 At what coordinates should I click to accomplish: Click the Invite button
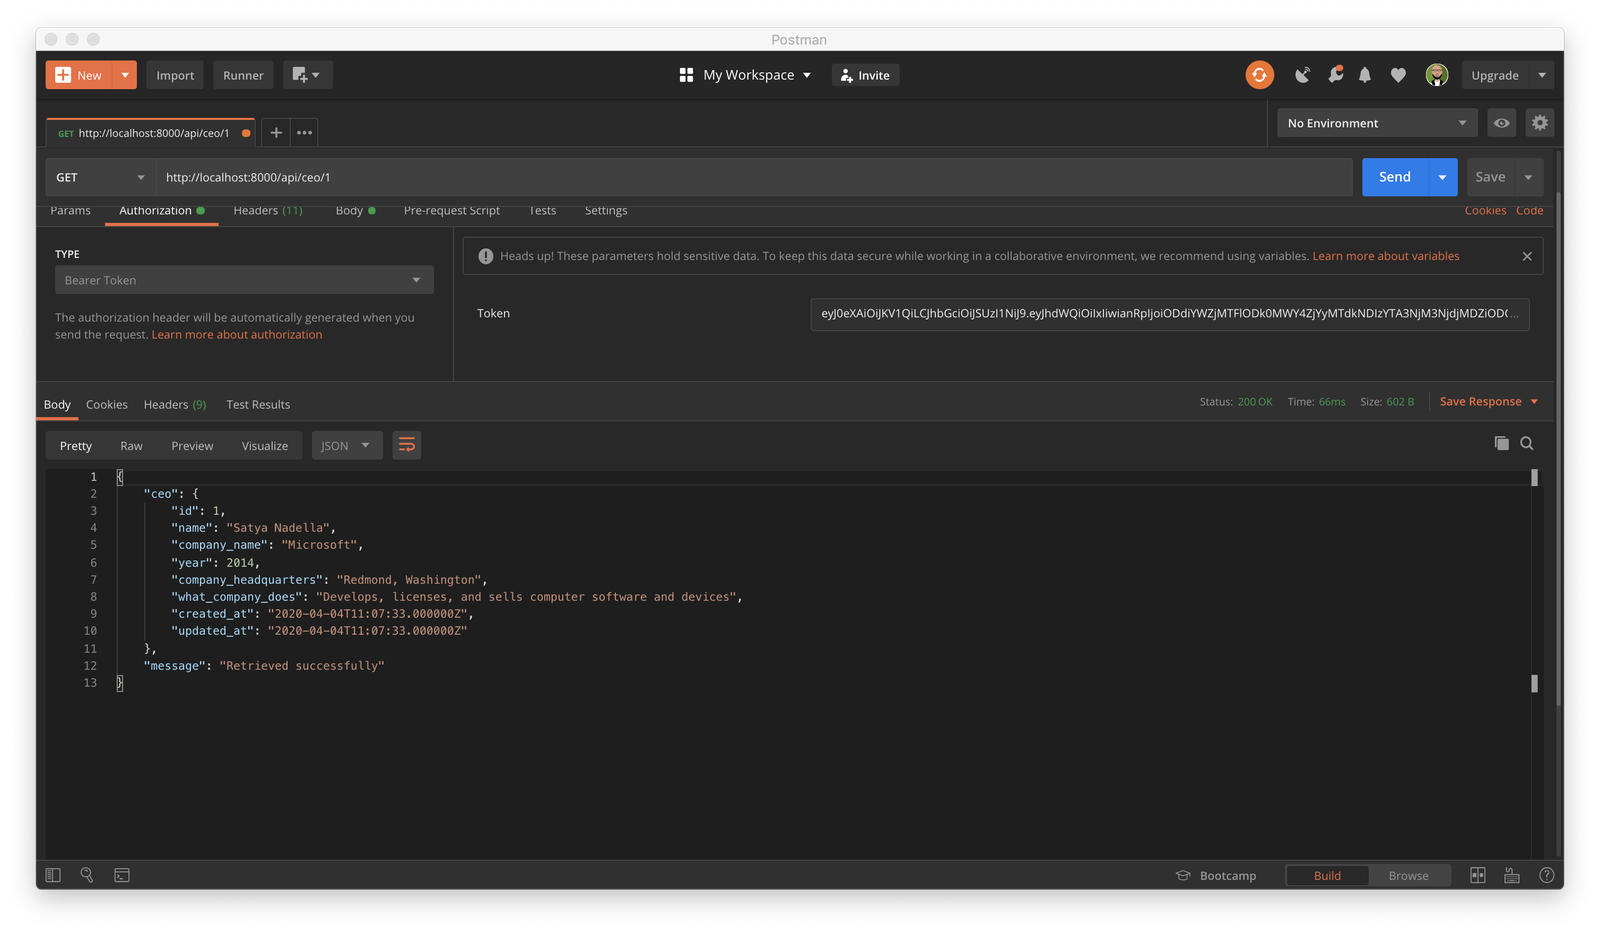pyautogui.click(x=865, y=75)
